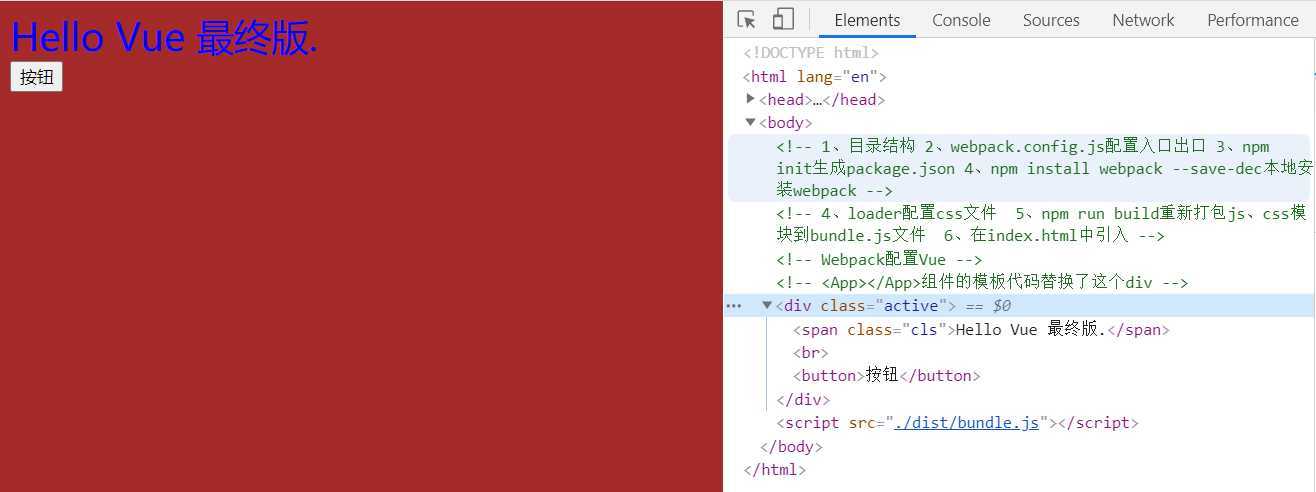Select the comment starting with 1、目录结构
Image resolution: width=1316 pixels, height=492 pixels.
[x=1019, y=168]
